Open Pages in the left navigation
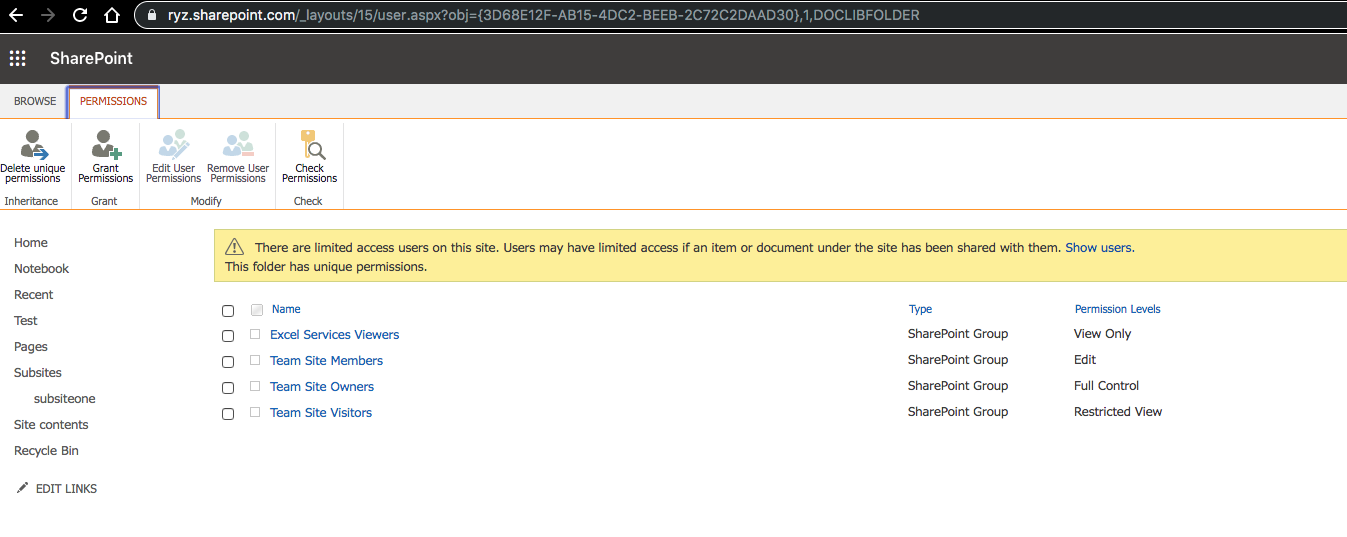 click(31, 347)
